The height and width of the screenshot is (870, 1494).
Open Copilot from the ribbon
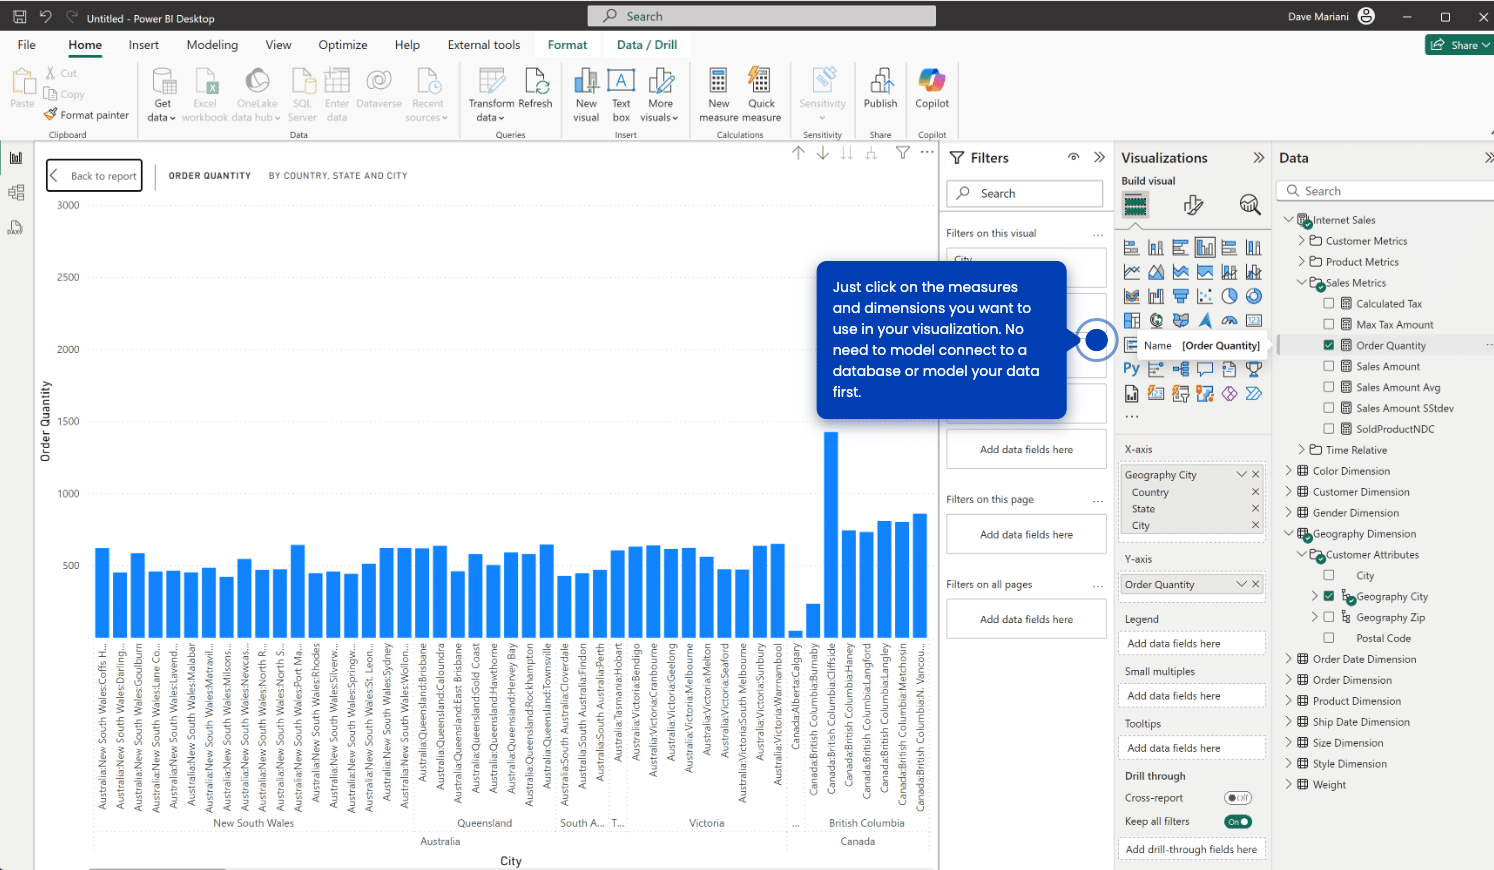point(932,89)
